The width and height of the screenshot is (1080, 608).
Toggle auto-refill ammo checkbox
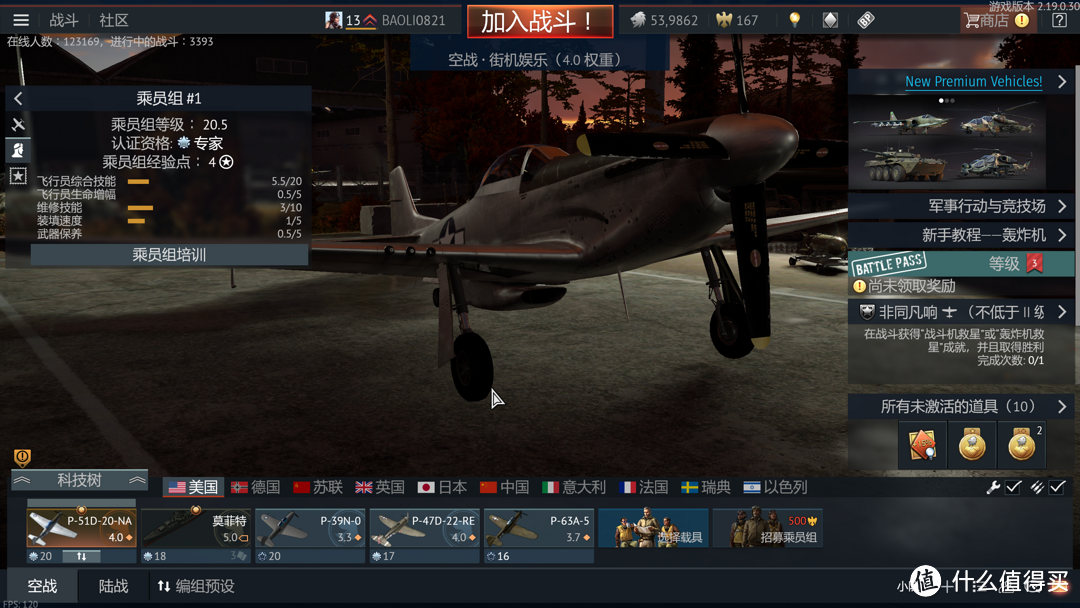[x=1057, y=488]
